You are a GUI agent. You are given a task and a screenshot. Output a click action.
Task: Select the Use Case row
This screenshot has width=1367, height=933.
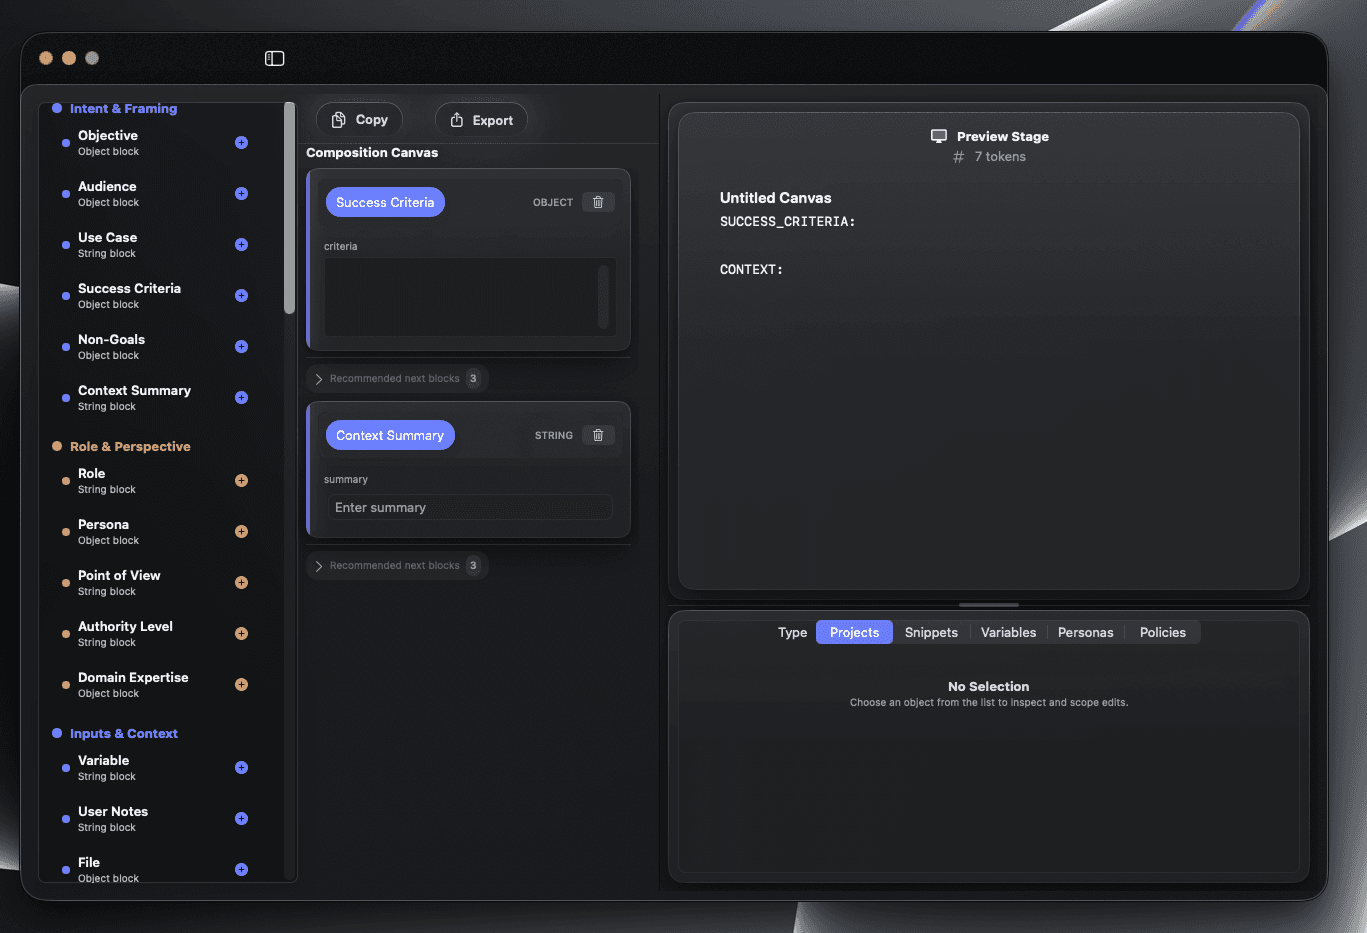click(x=155, y=245)
